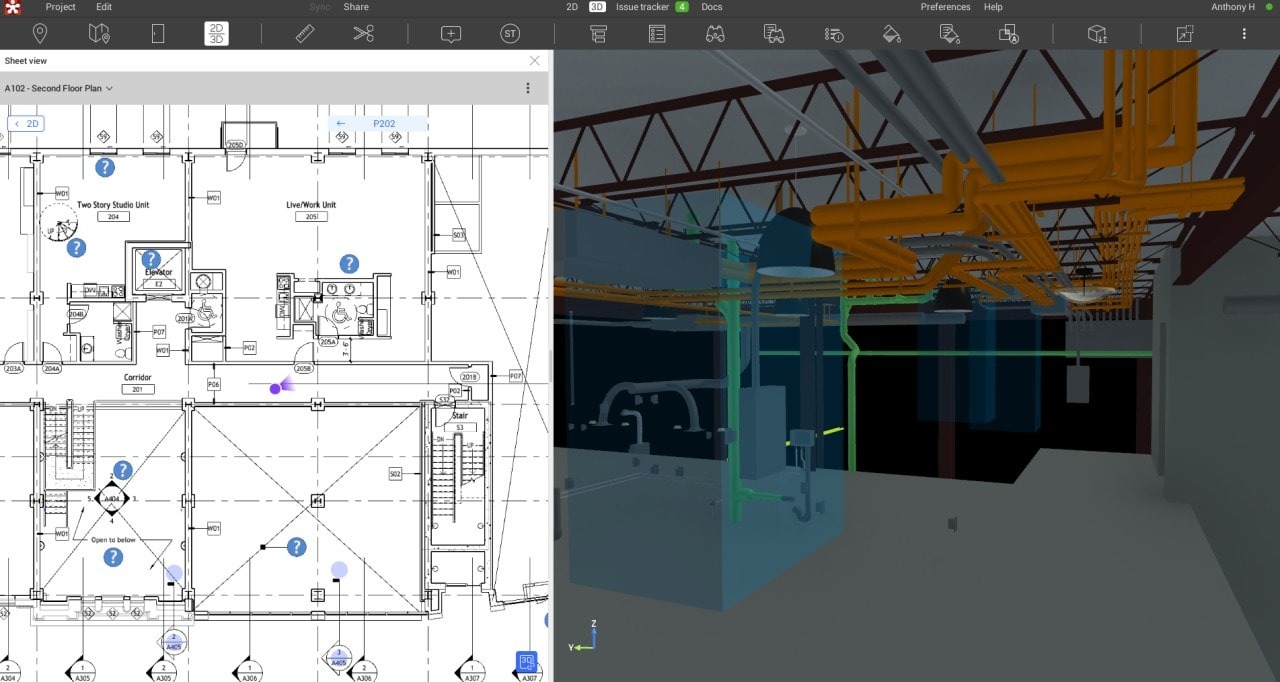
Task: Click the red Revizto logo
Action: pyautogui.click(x=11, y=7)
